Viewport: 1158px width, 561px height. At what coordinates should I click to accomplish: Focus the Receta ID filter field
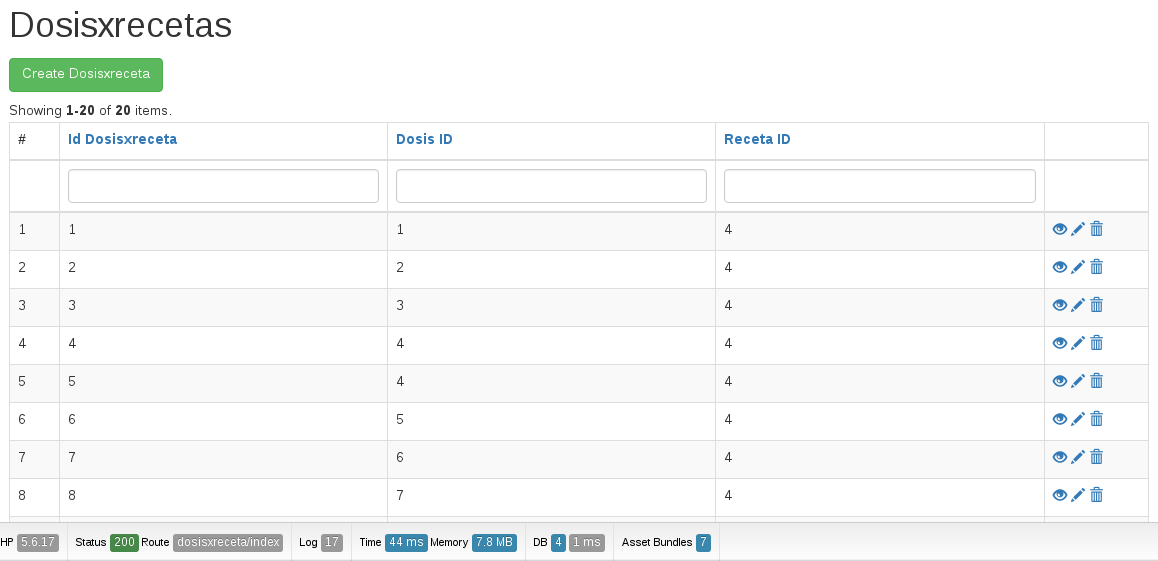(x=880, y=186)
